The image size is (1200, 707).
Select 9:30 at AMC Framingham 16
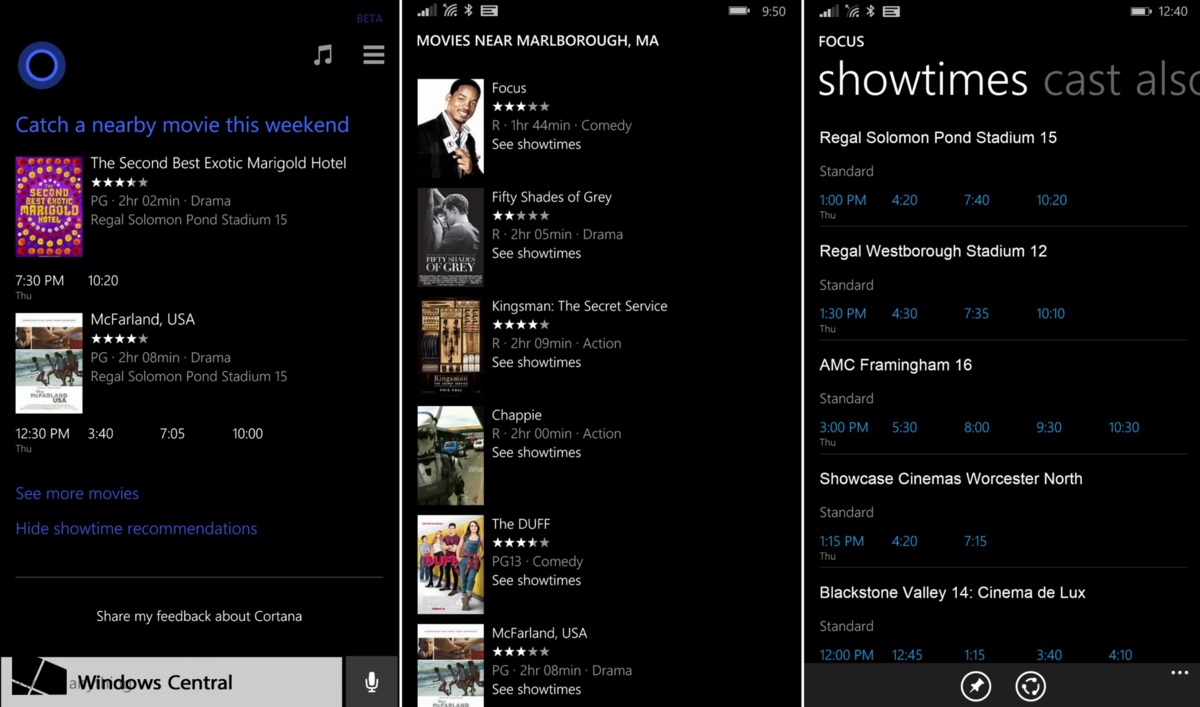coord(1049,427)
